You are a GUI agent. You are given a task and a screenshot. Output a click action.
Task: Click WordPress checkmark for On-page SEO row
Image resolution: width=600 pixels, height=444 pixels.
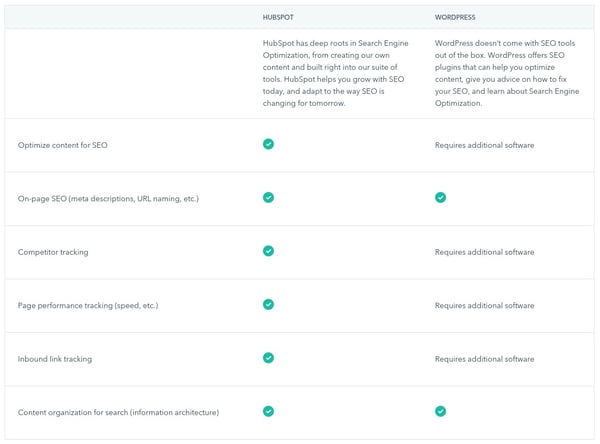tap(440, 198)
